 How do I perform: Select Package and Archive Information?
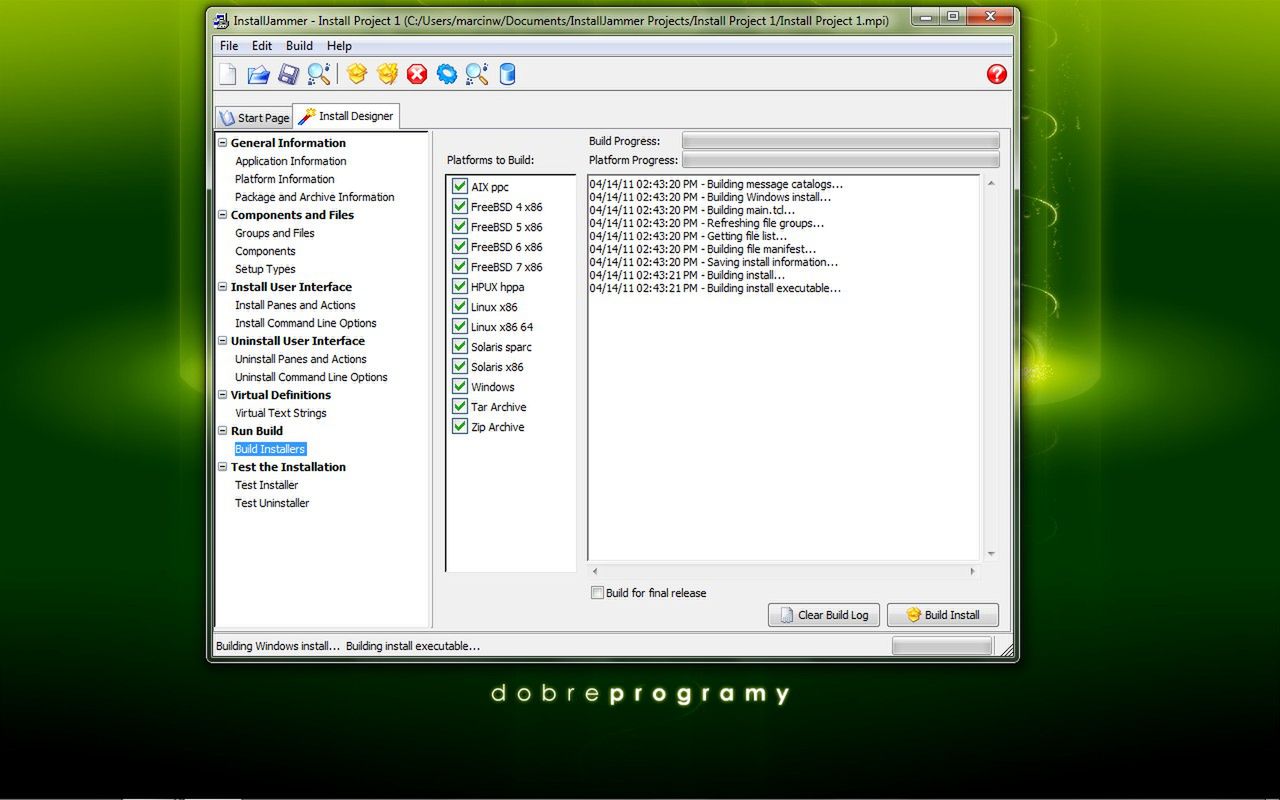coord(314,197)
